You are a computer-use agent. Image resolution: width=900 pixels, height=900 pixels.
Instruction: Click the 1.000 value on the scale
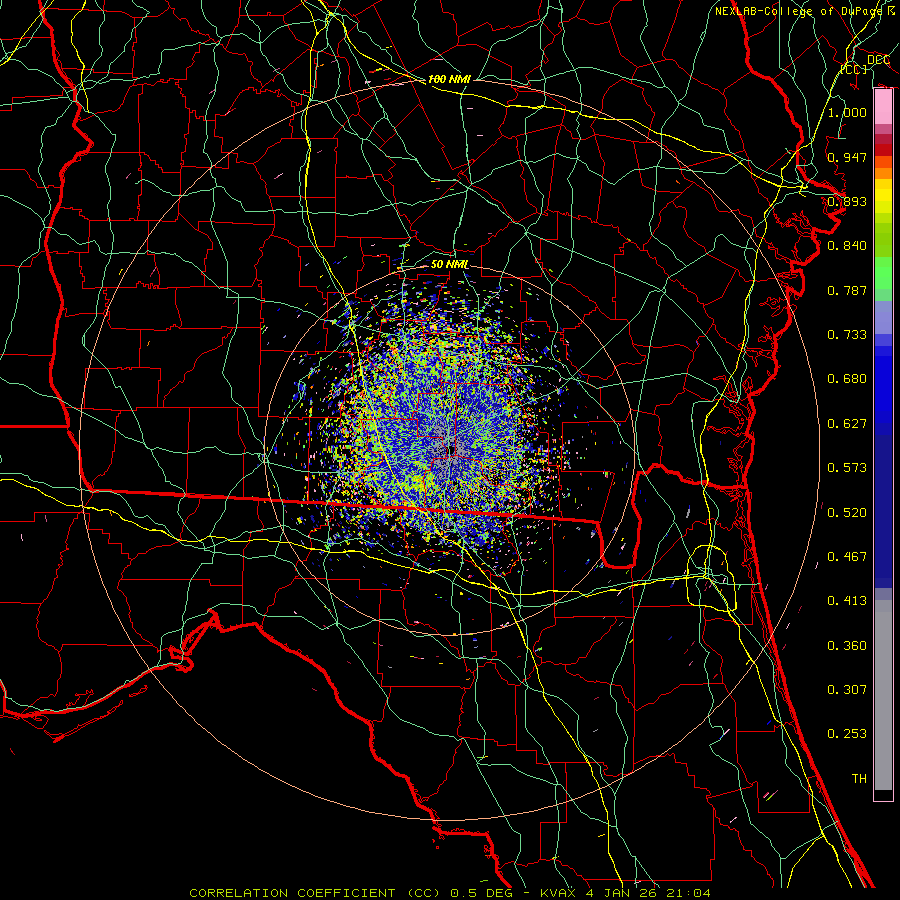pyautogui.click(x=847, y=112)
